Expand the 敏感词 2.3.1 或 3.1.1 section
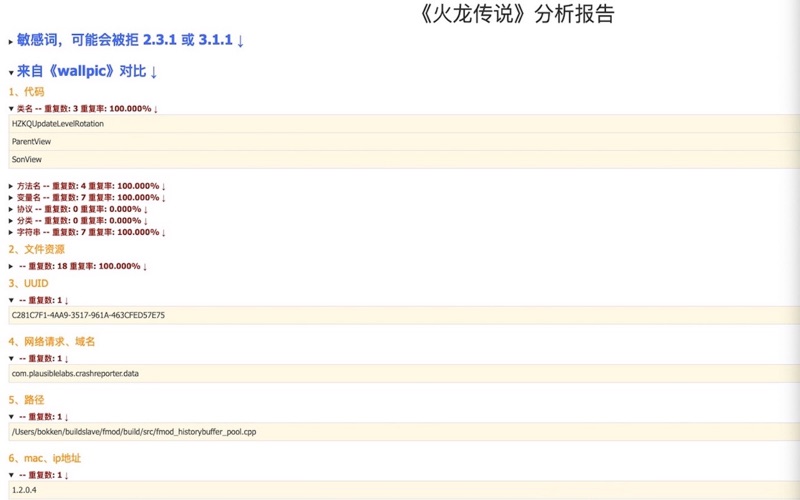The image size is (800, 500). click(126, 40)
